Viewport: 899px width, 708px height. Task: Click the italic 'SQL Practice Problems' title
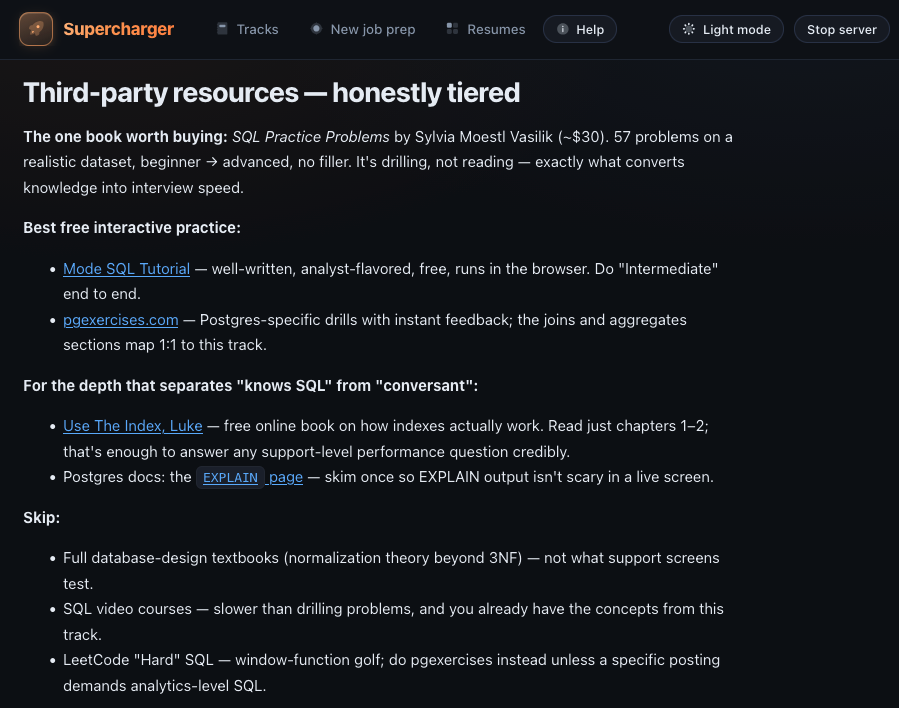(x=310, y=136)
